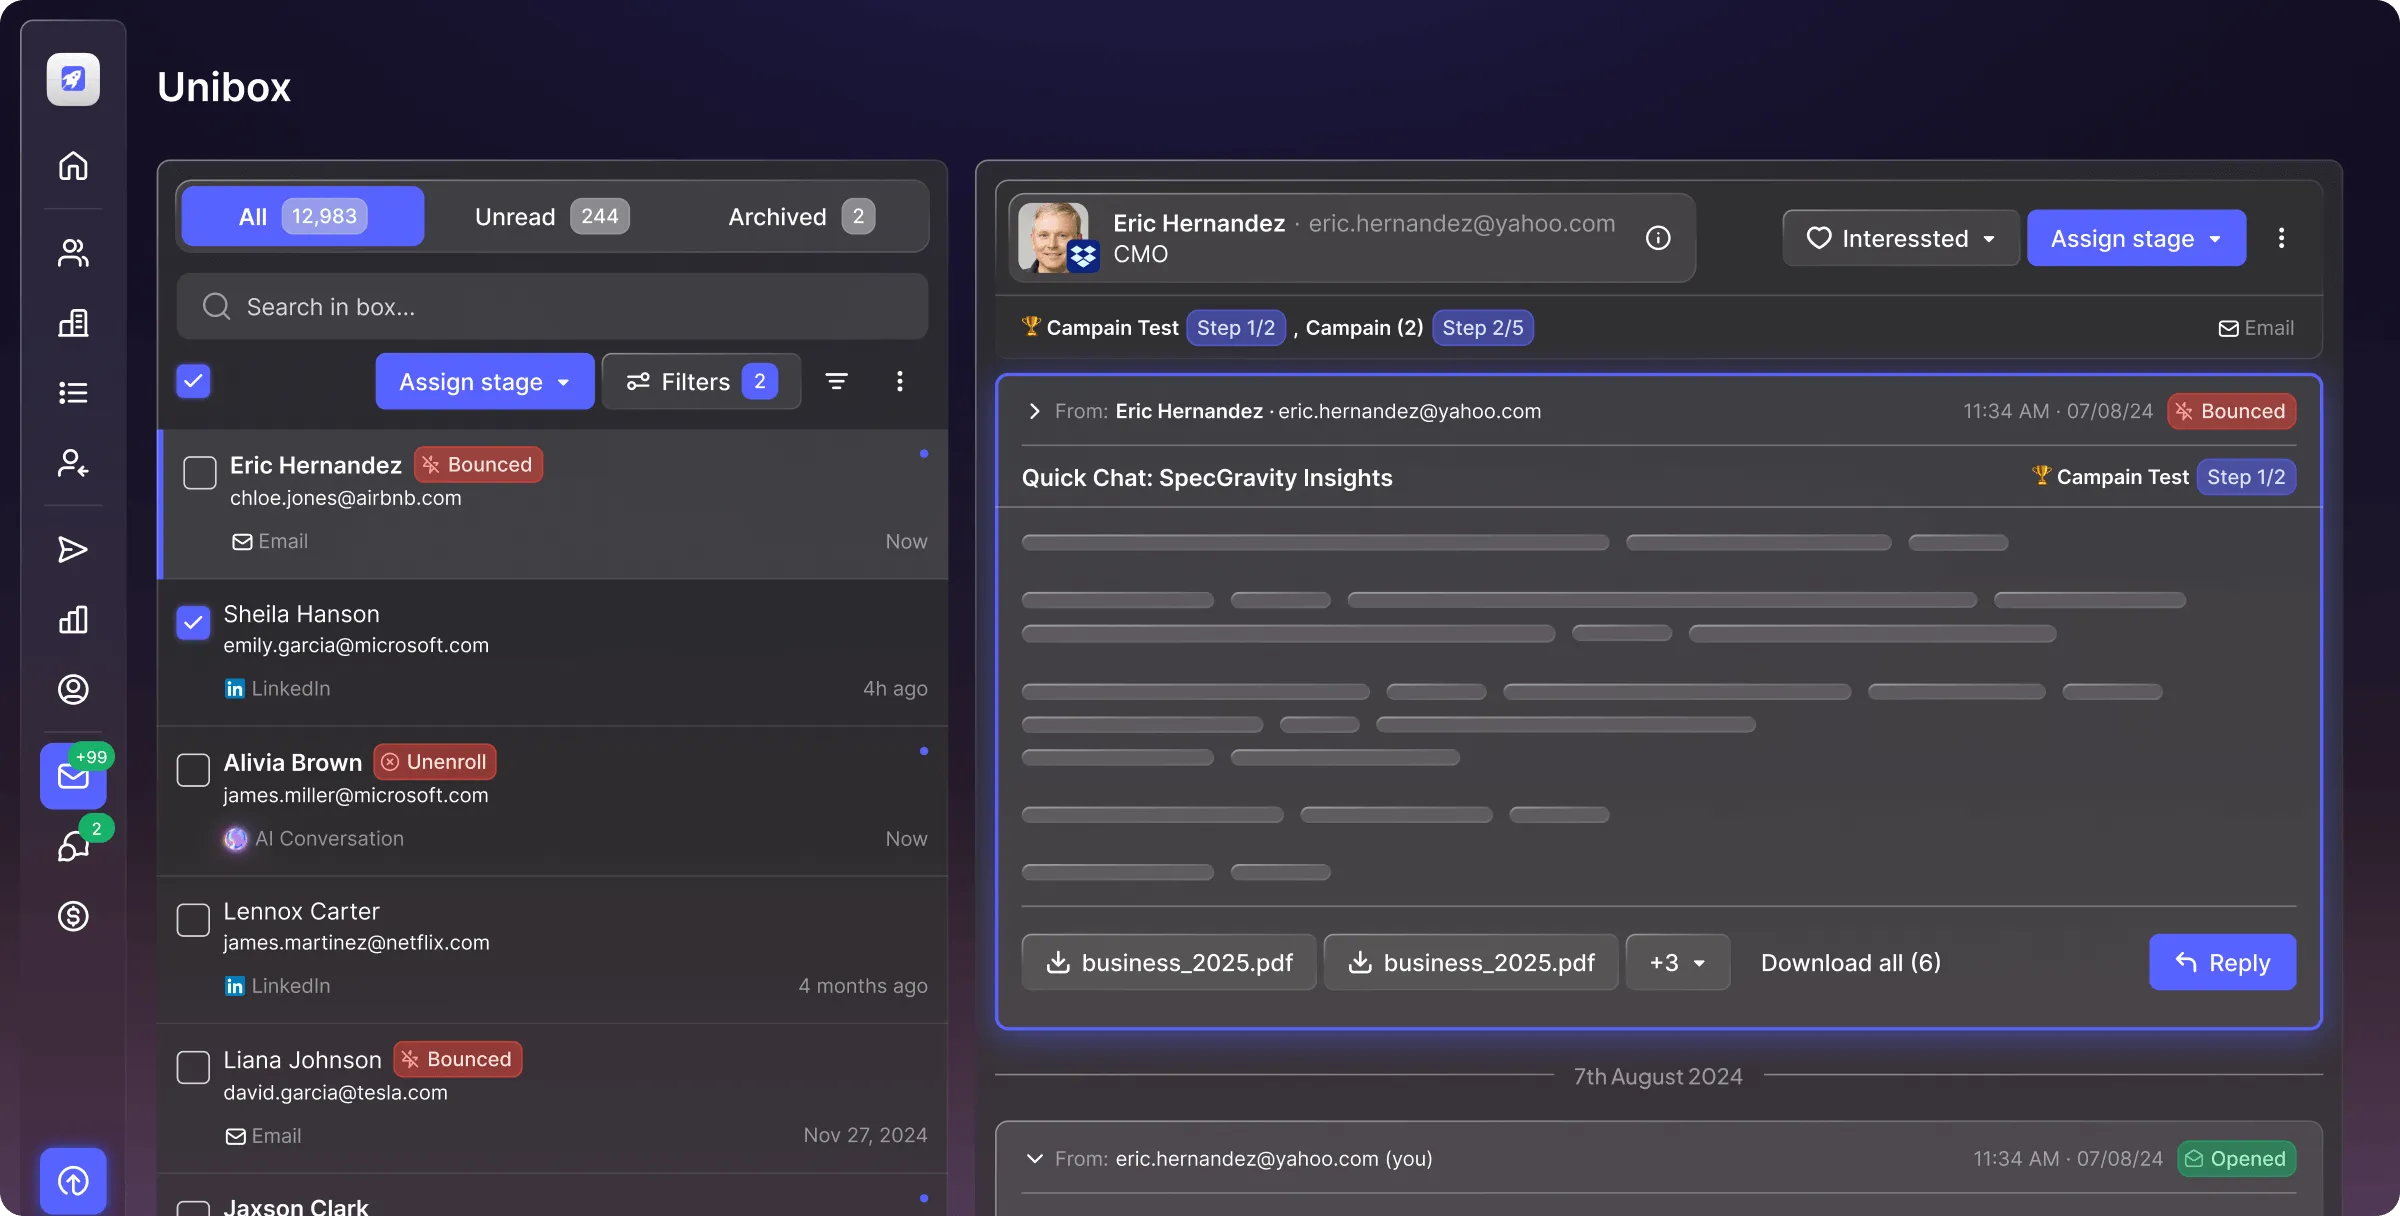Expand the bounced email from Eric Hernandez
This screenshot has height=1216, width=2400.
coord(1035,410)
